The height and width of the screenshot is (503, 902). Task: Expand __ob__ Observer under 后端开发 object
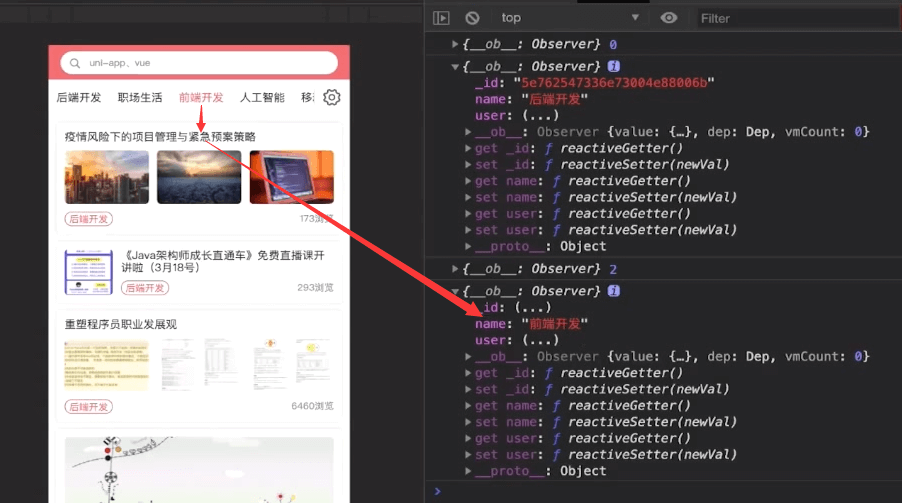468,132
